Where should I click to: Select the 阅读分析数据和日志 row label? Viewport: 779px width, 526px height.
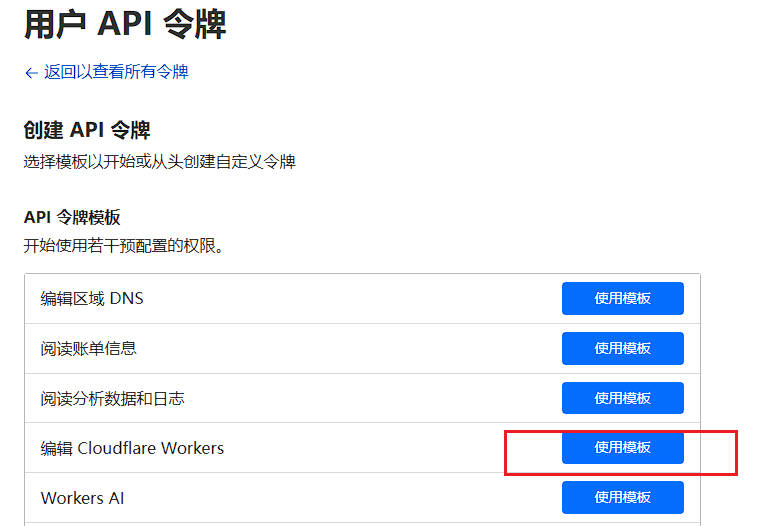[x=112, y=398]
